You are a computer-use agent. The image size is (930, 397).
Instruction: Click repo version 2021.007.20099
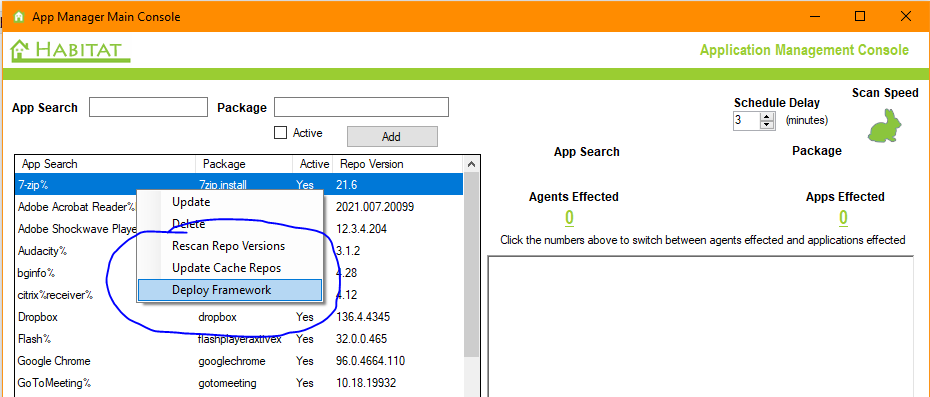(x=375, y=207)
